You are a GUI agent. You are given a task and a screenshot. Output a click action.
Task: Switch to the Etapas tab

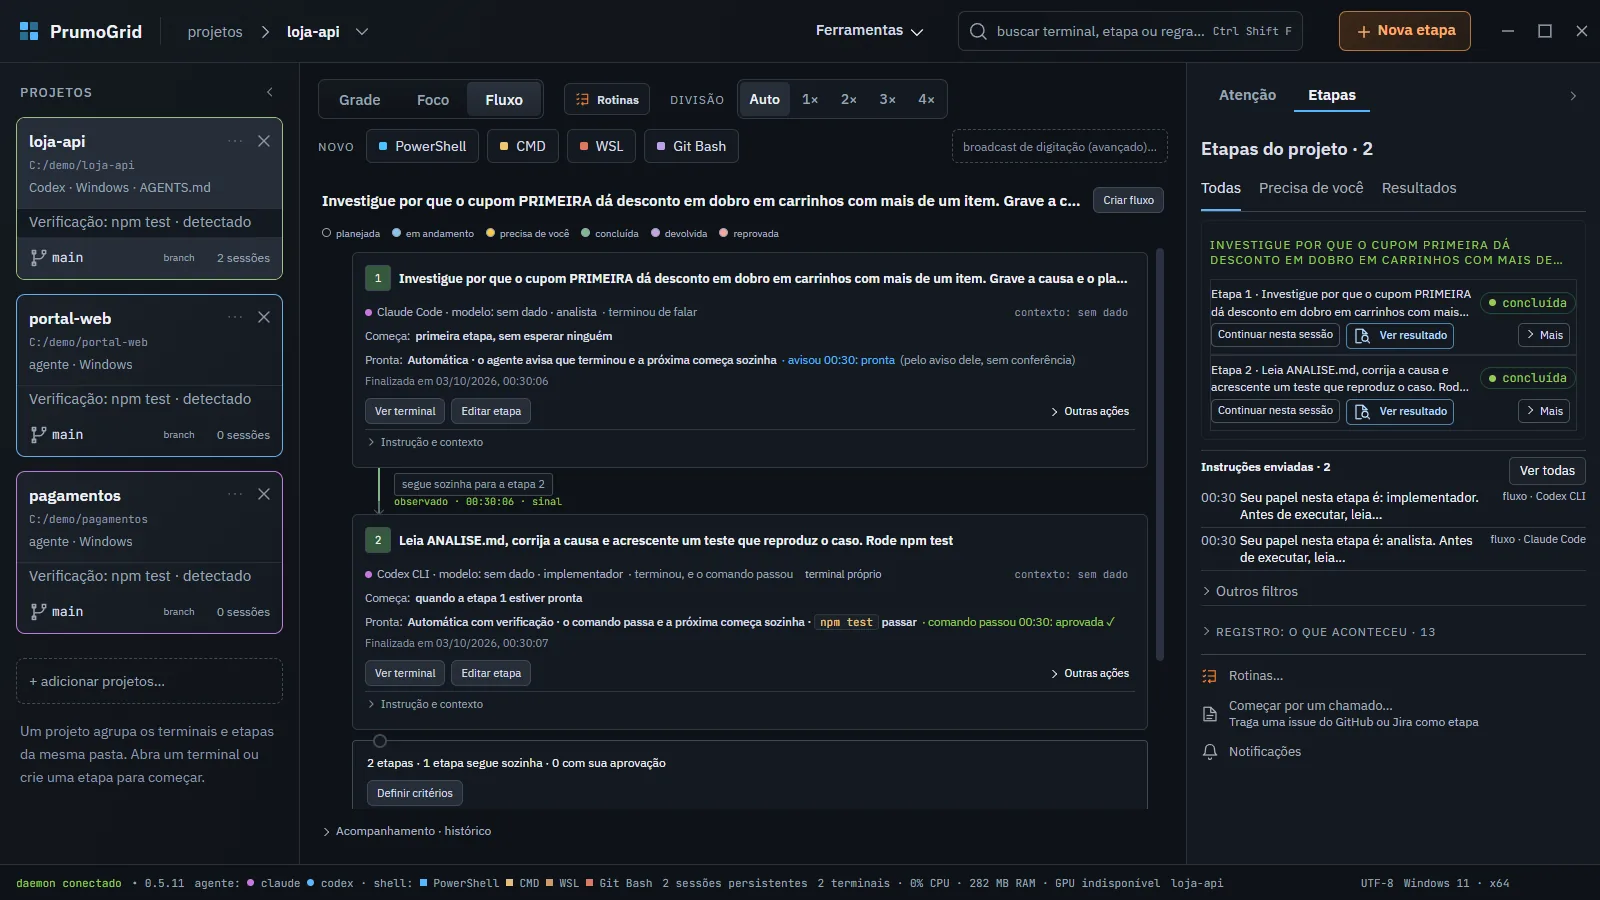1332,95
